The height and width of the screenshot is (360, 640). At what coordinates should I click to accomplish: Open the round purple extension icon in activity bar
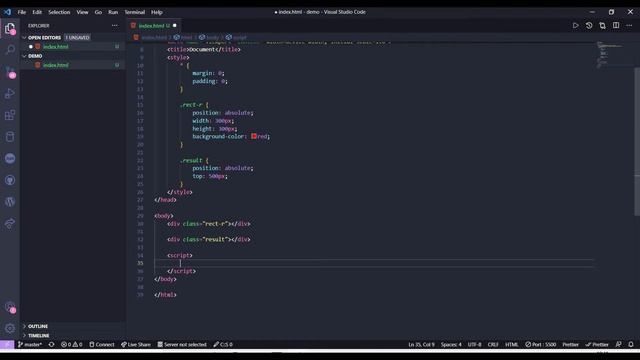click(x=10, y=158)
